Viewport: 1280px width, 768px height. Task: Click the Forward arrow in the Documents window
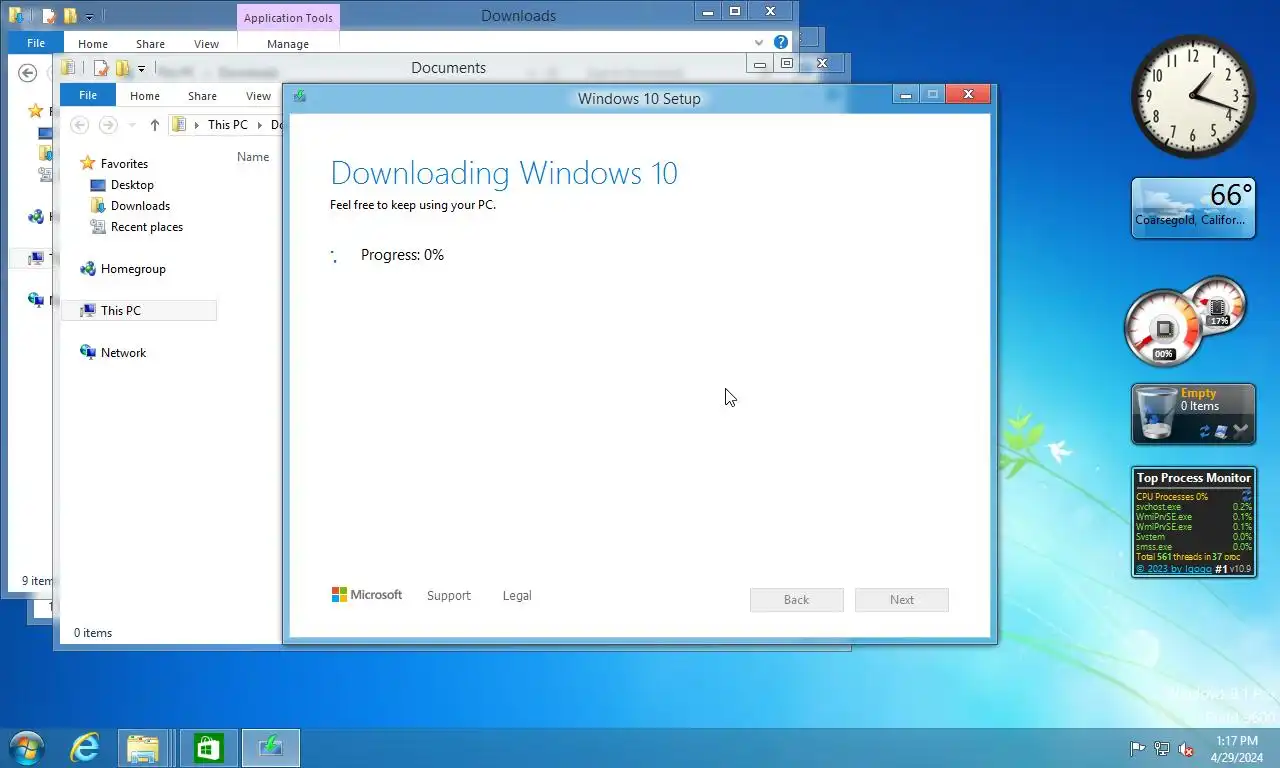tap(108, 125)
